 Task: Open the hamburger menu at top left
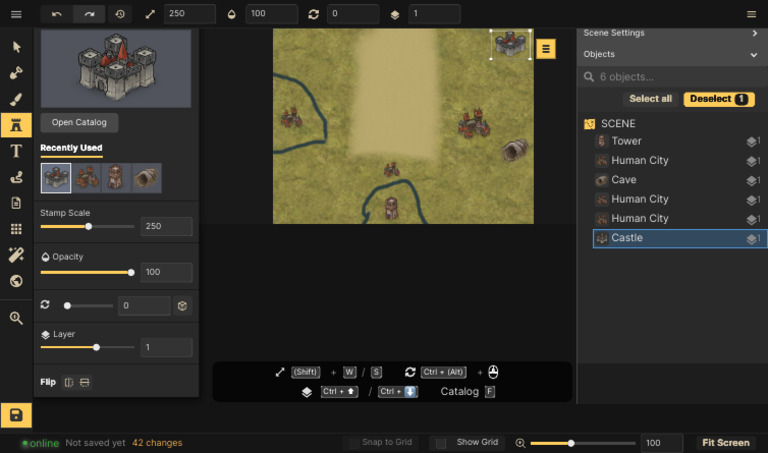pos(16,14)
